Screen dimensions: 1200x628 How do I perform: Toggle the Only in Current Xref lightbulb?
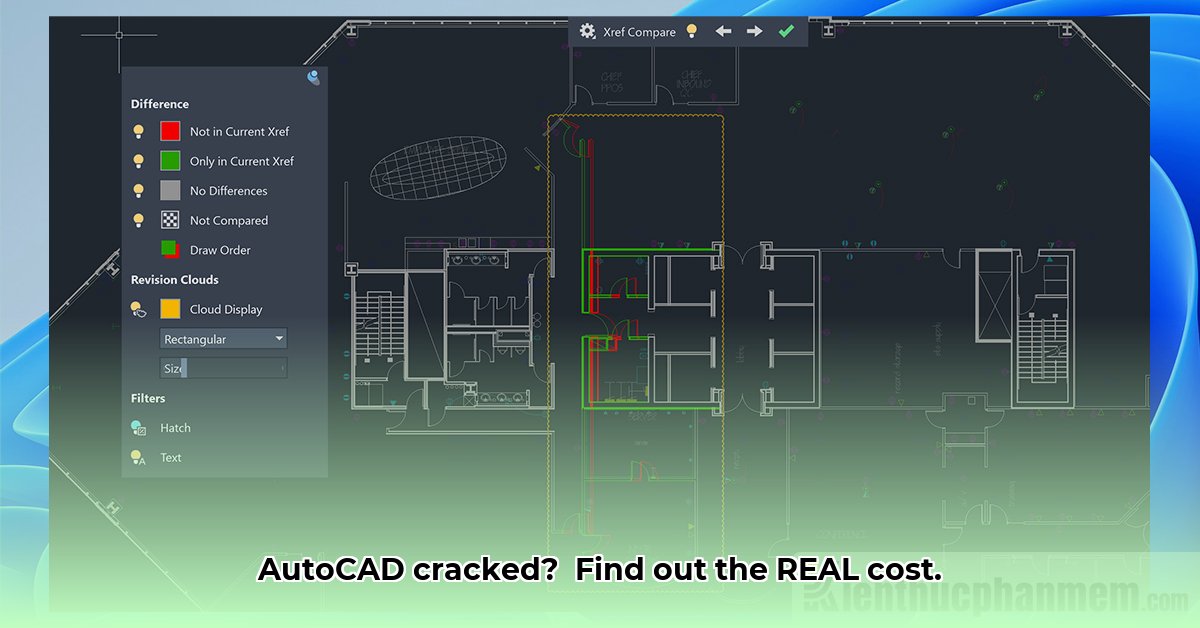[x=139, y=161]
